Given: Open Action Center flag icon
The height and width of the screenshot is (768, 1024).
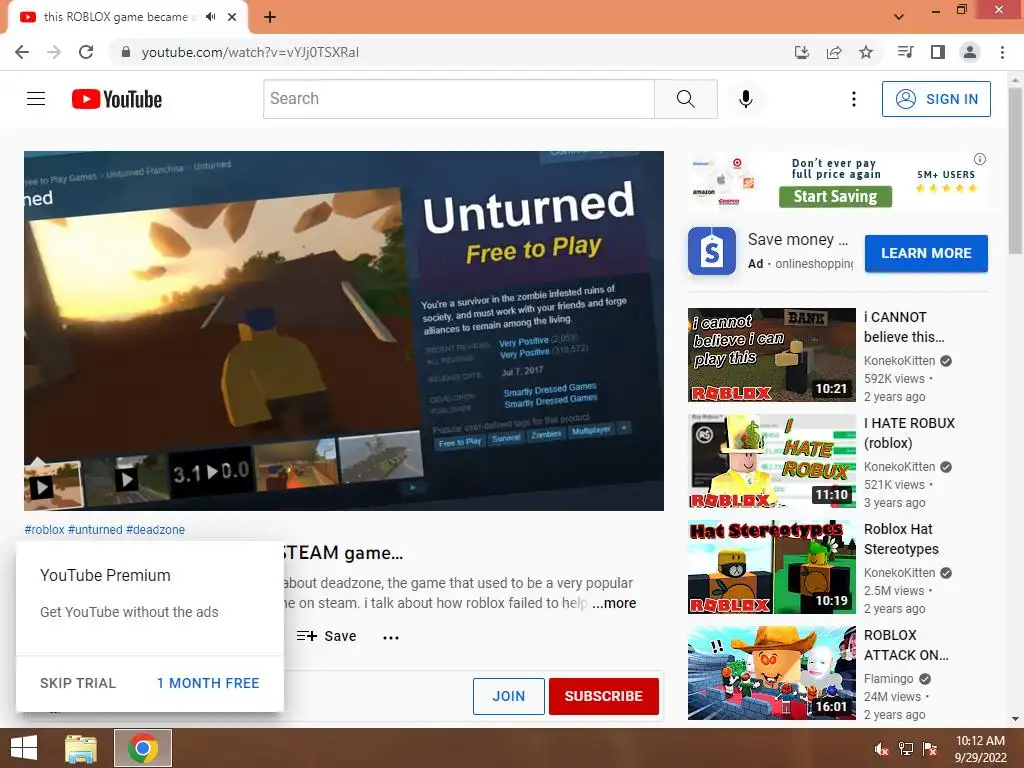Looking at the screenshot, I should [930, 749].
